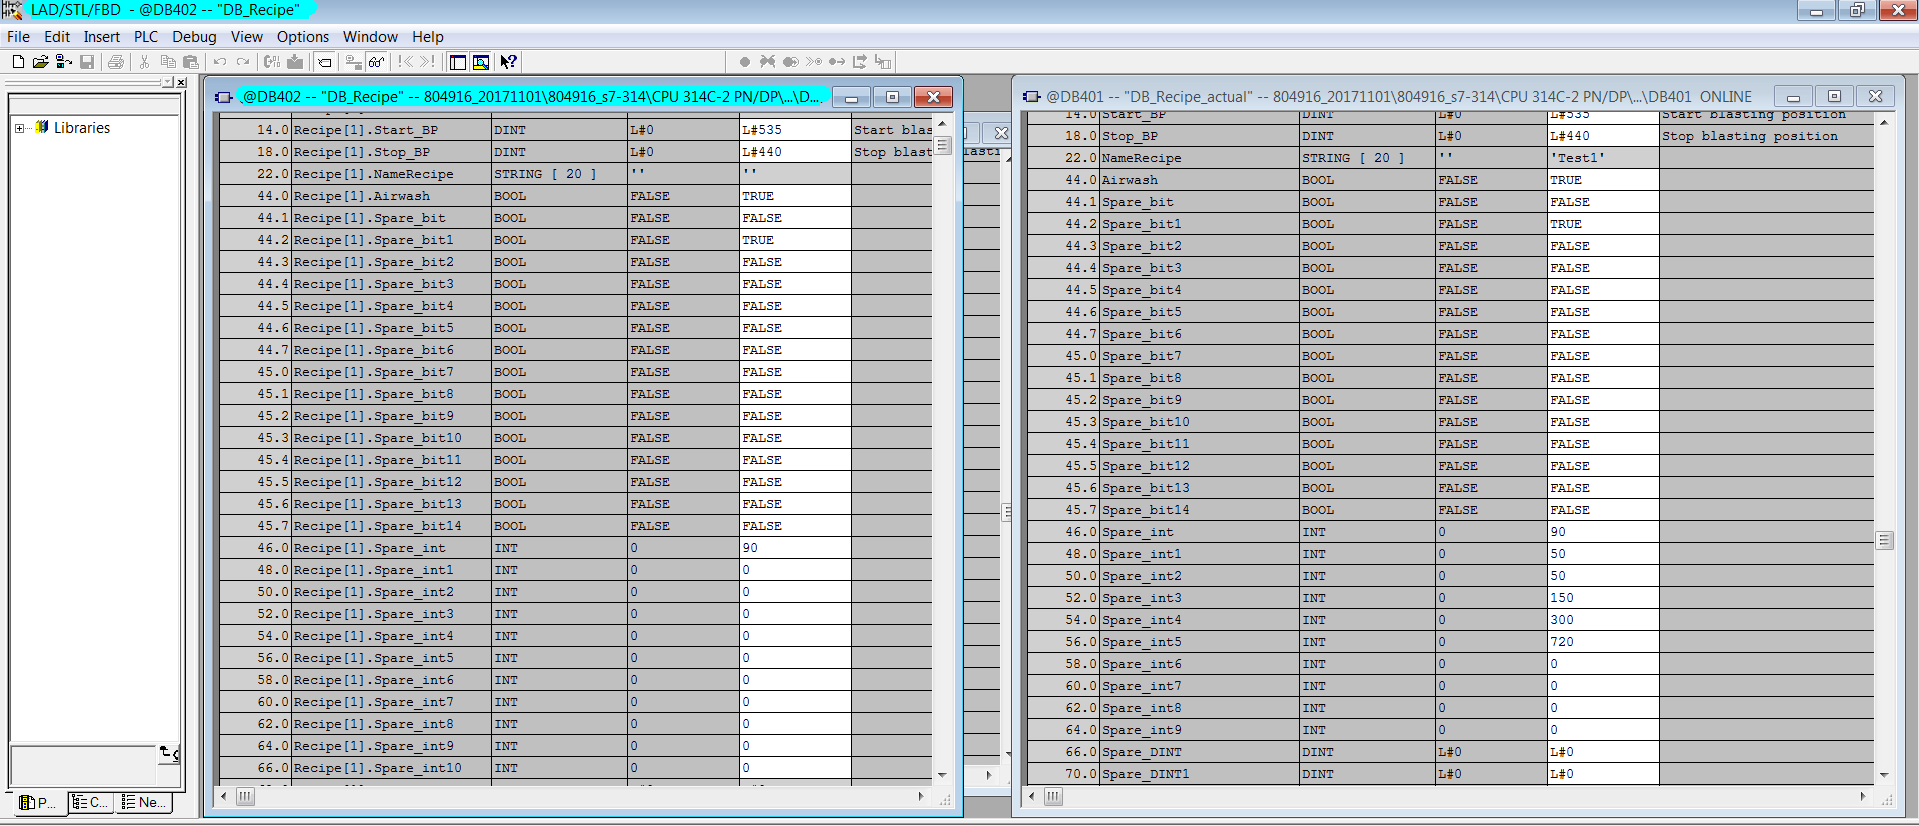Open the Window menu
1919x826 pixels.
coord(370,37)
